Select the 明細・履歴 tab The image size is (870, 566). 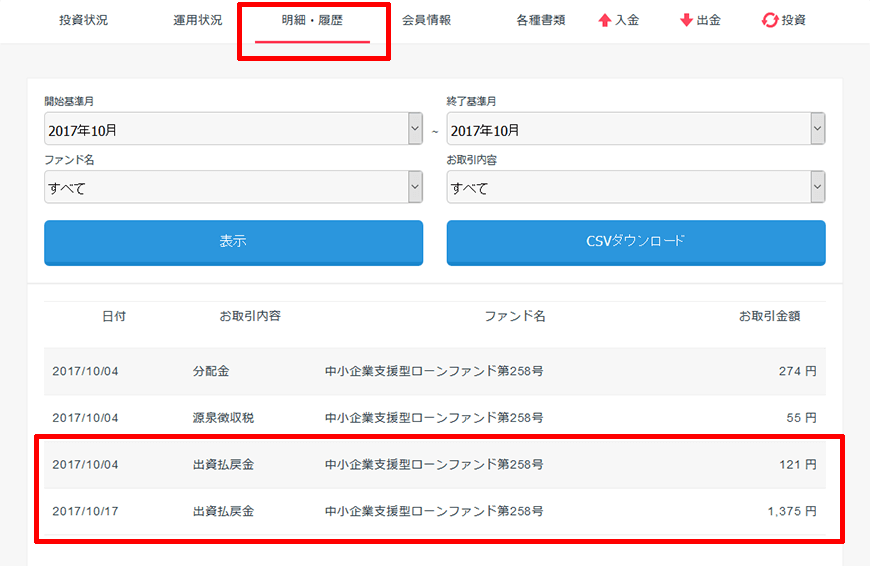pyautogui.click(x=312, y=21)
